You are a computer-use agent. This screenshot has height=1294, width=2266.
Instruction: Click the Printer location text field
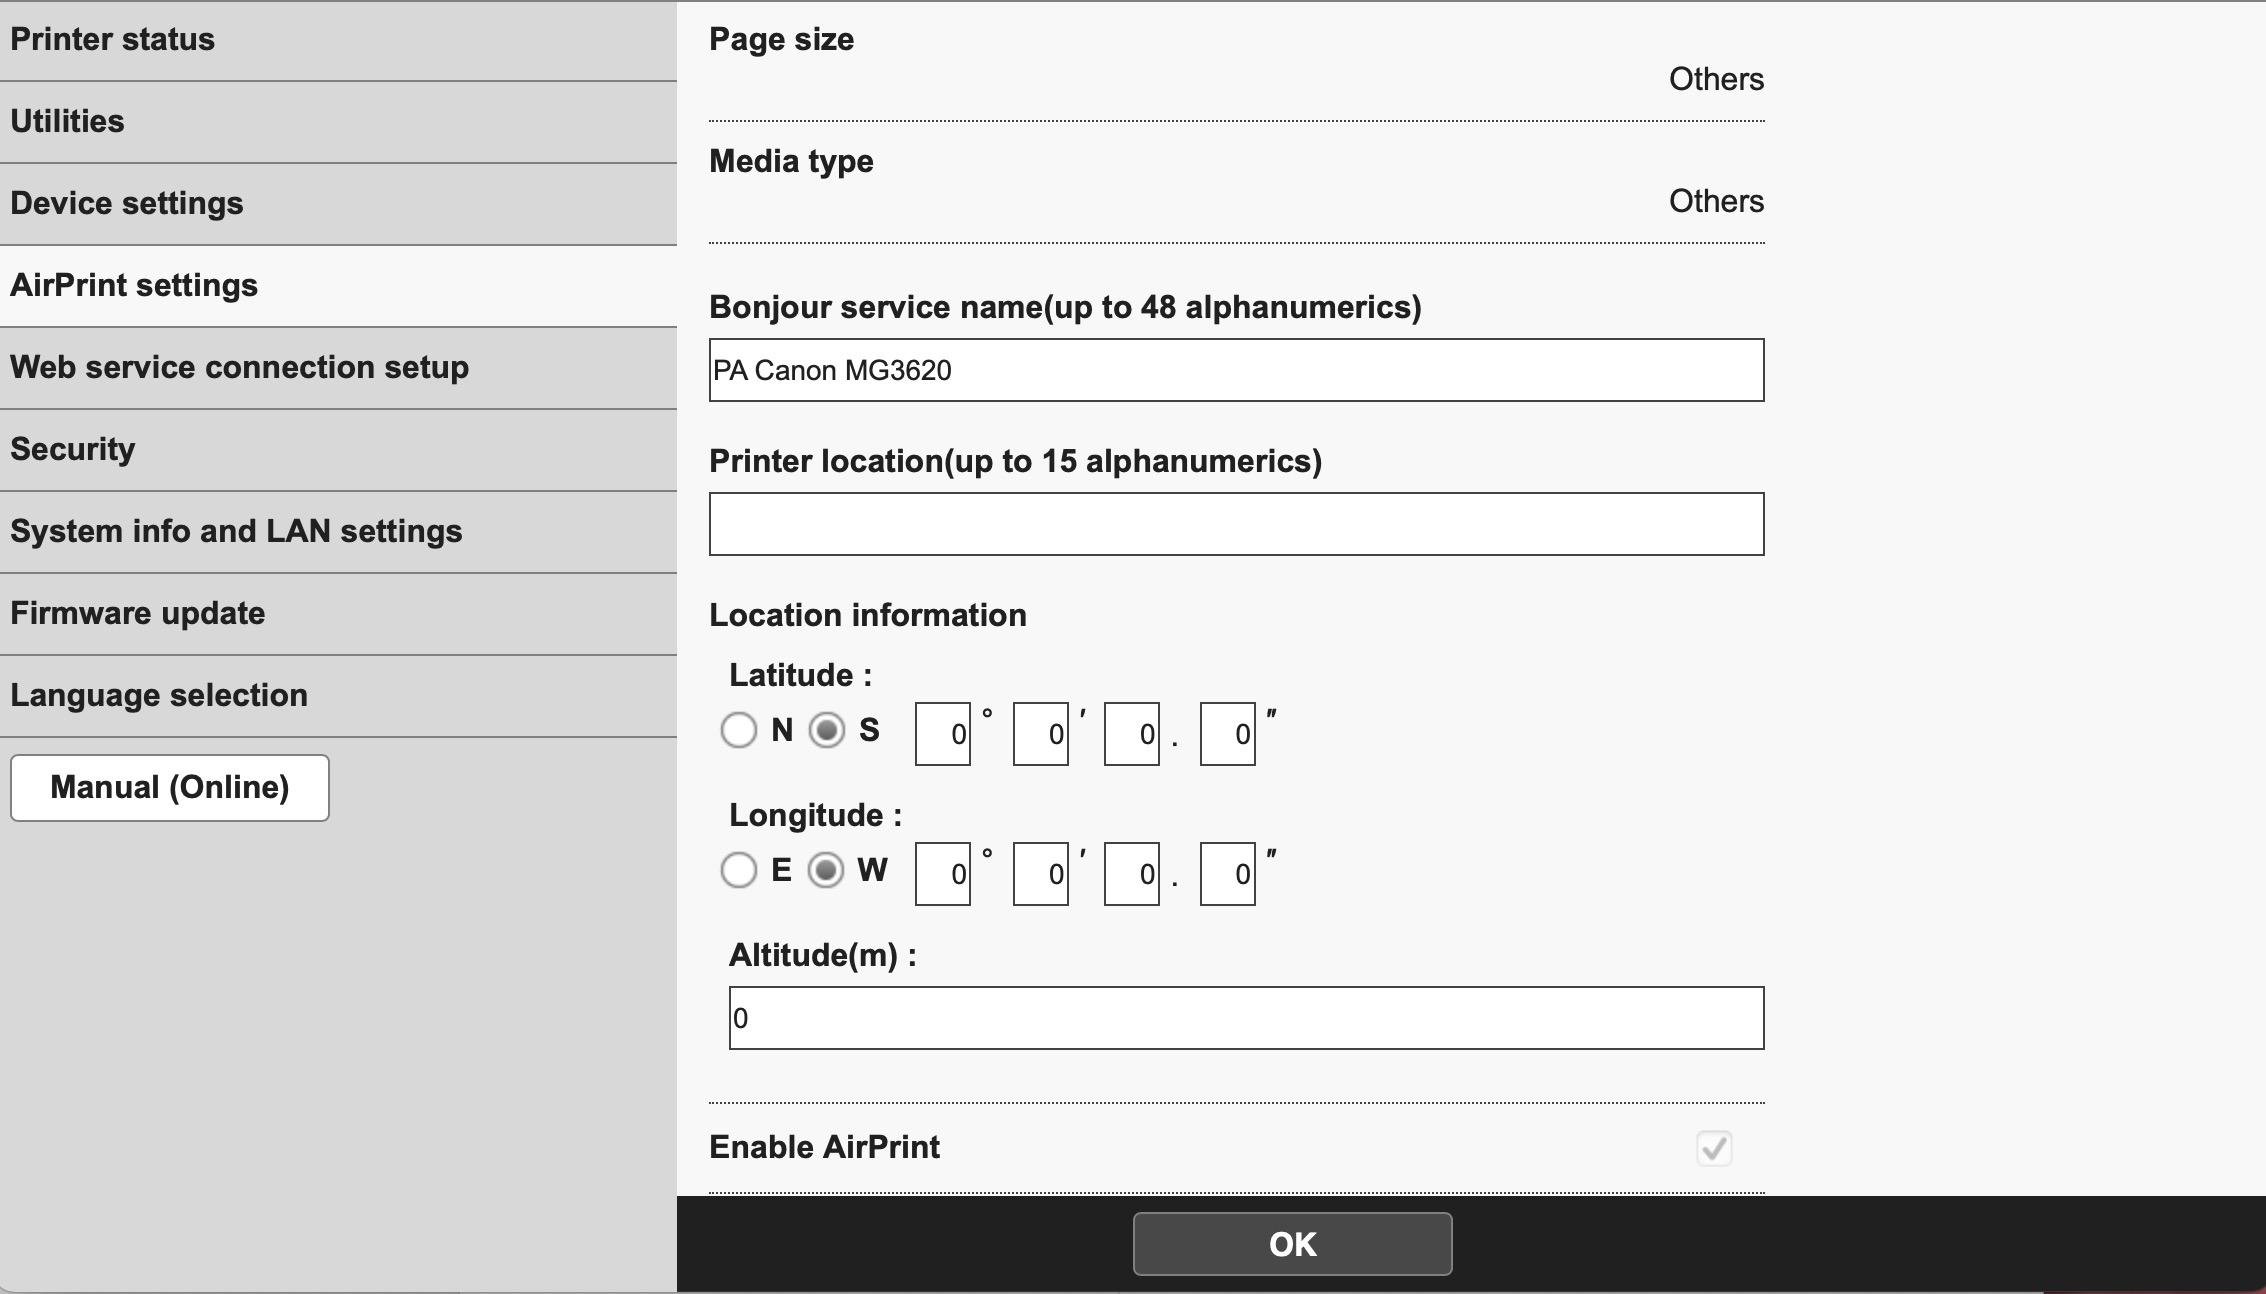1236,525
